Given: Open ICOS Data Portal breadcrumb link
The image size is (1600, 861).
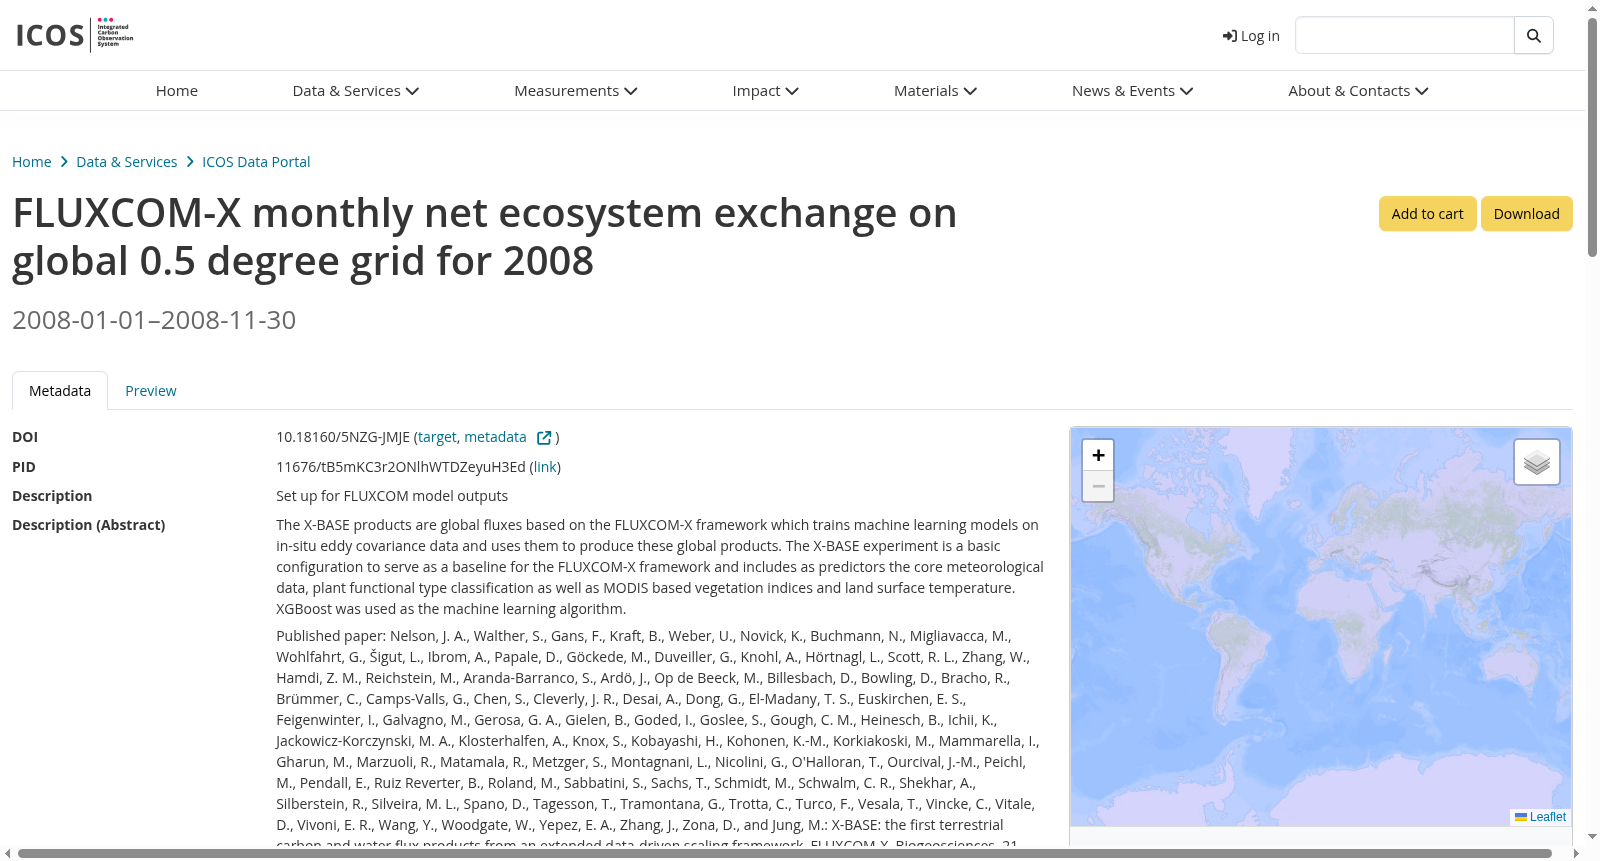Looking at the screenshot, I should click(x=256, y=162).
